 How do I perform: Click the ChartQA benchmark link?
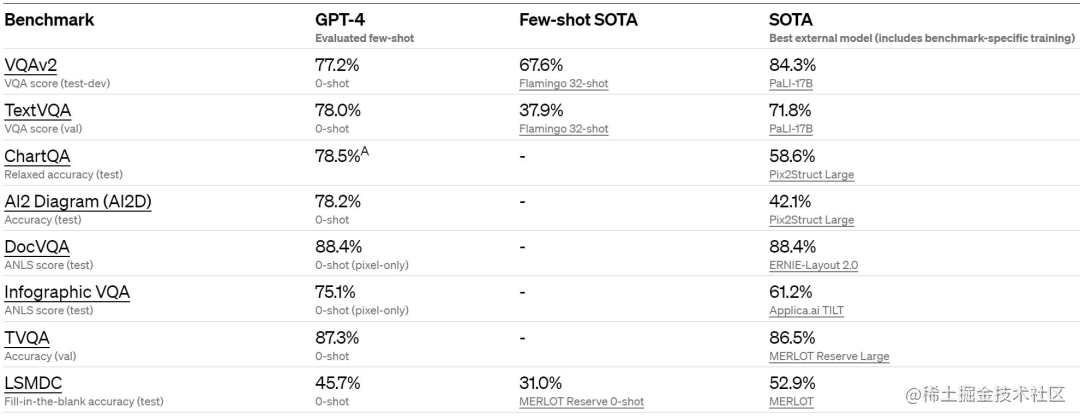[x=37, y=156]
